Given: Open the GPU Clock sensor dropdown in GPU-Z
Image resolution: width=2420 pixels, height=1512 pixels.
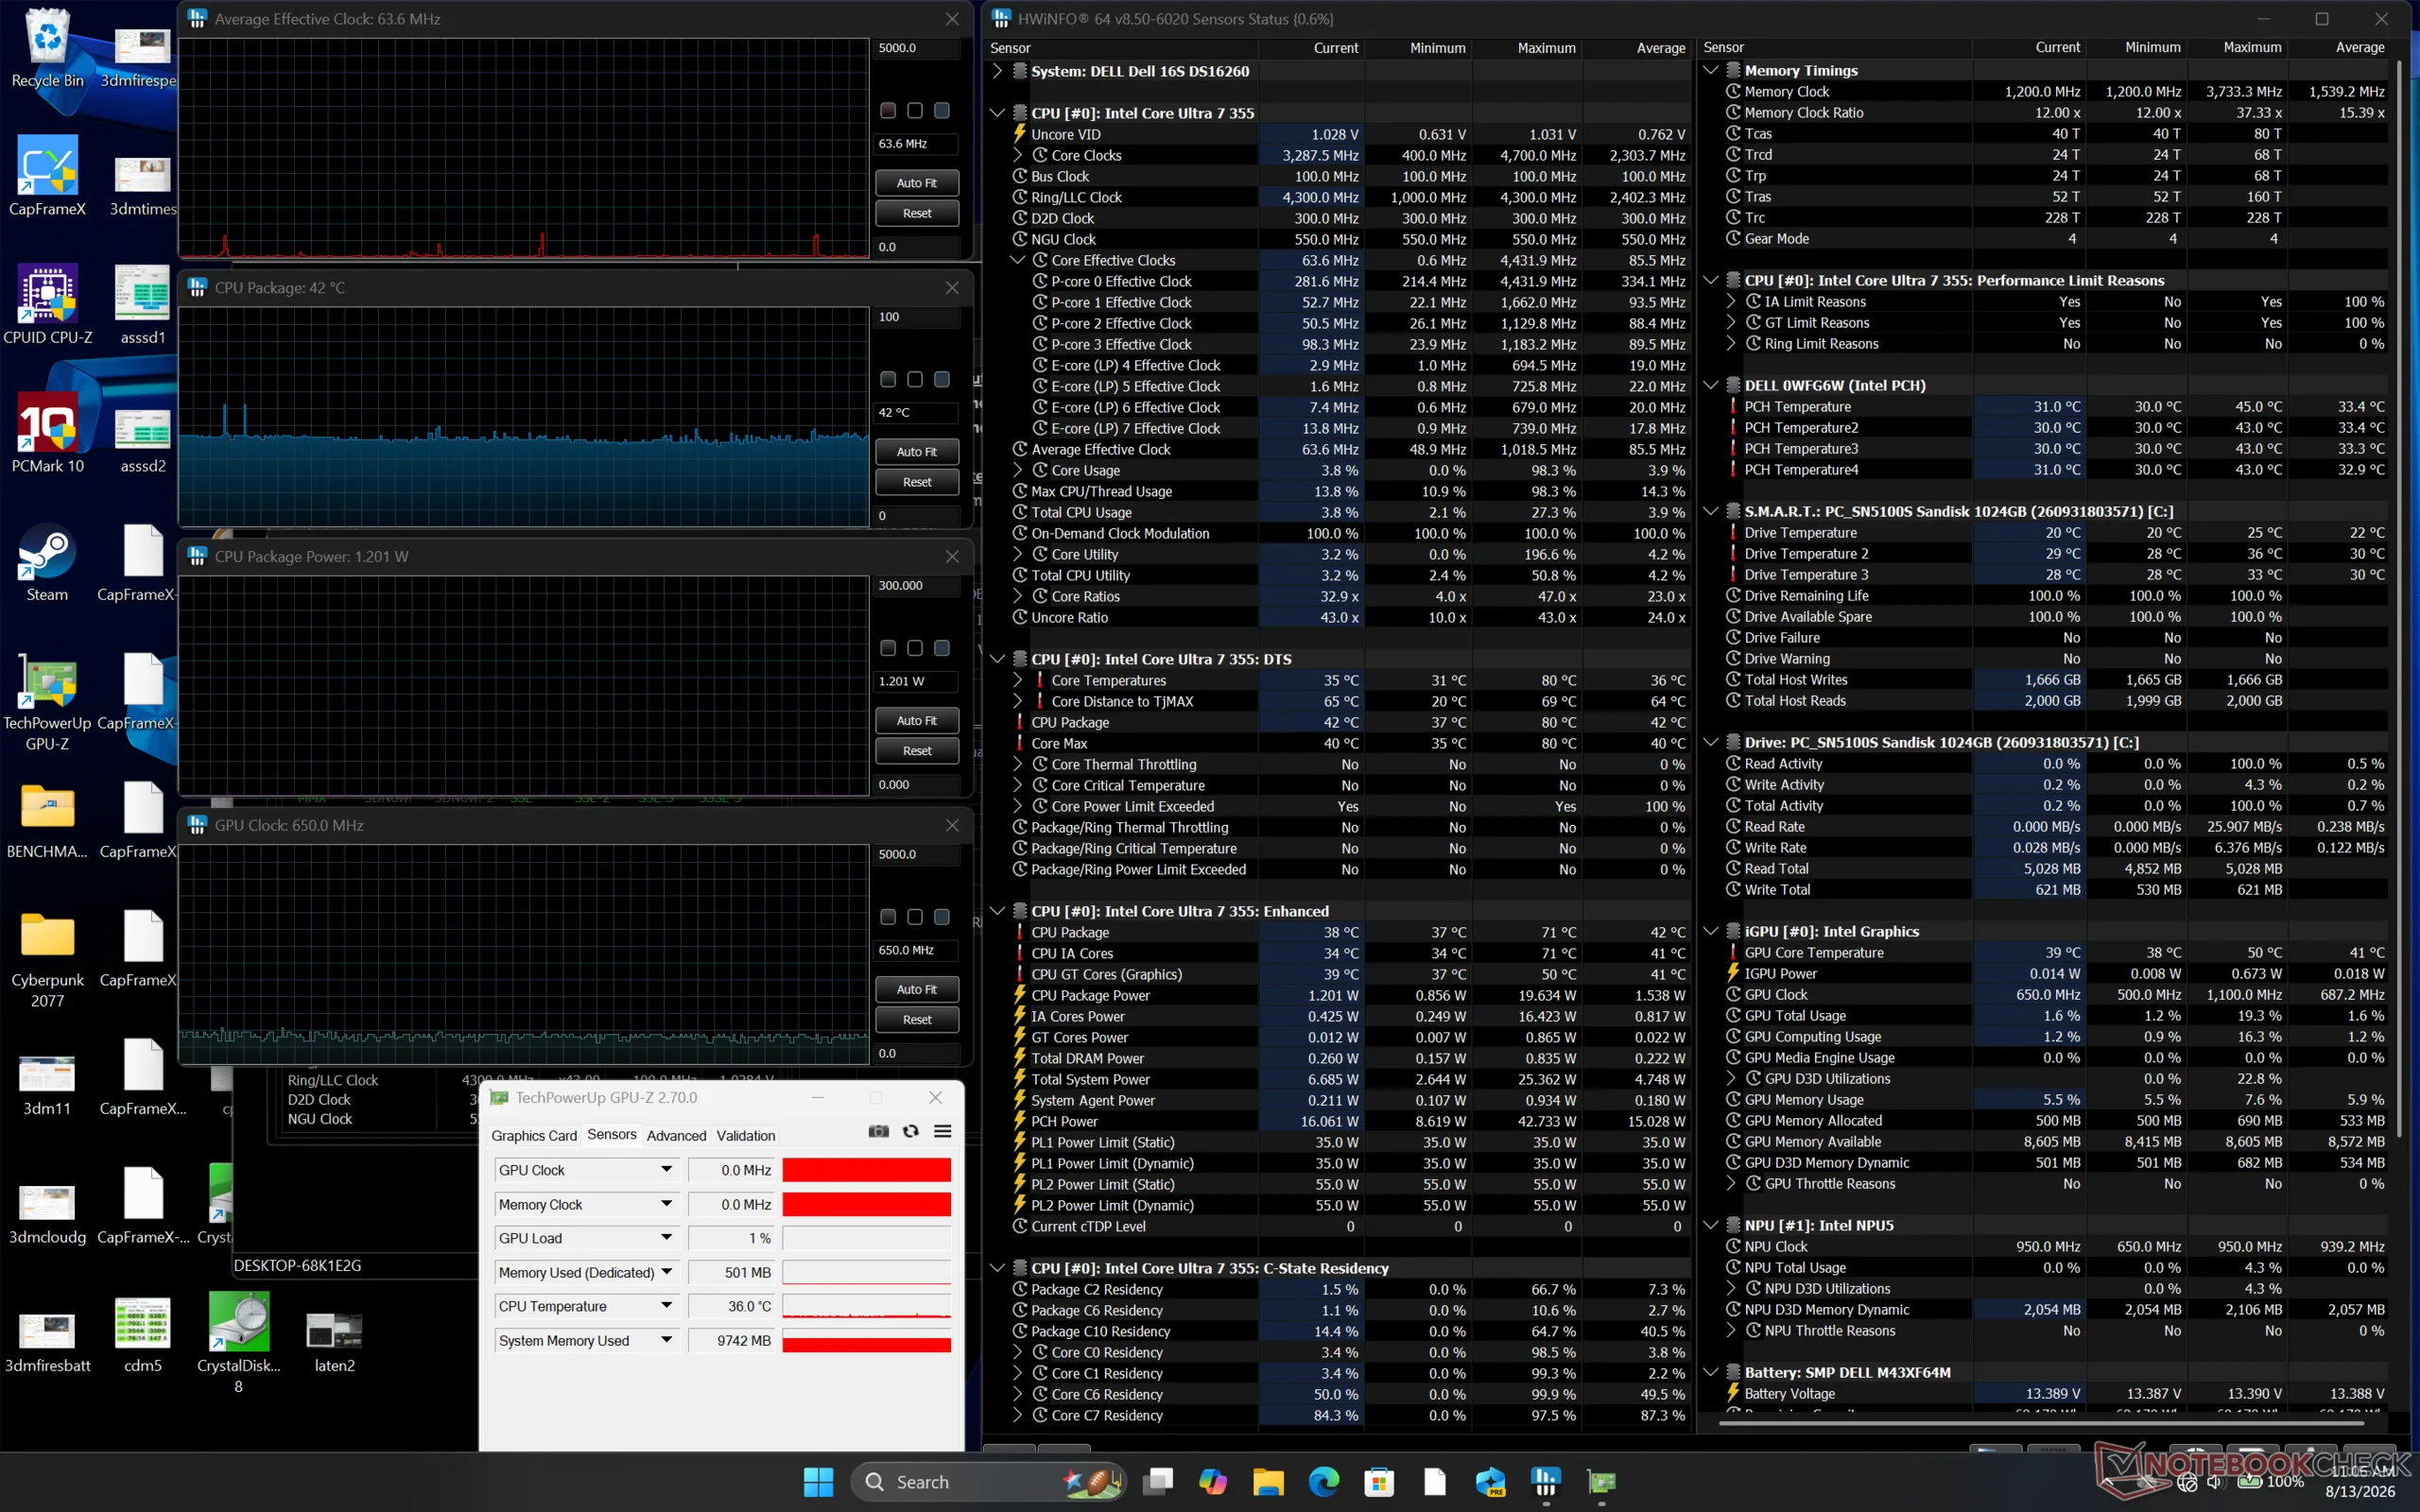Looking at the screenshot, I should pyautogui.click(x=587, y=1170).
